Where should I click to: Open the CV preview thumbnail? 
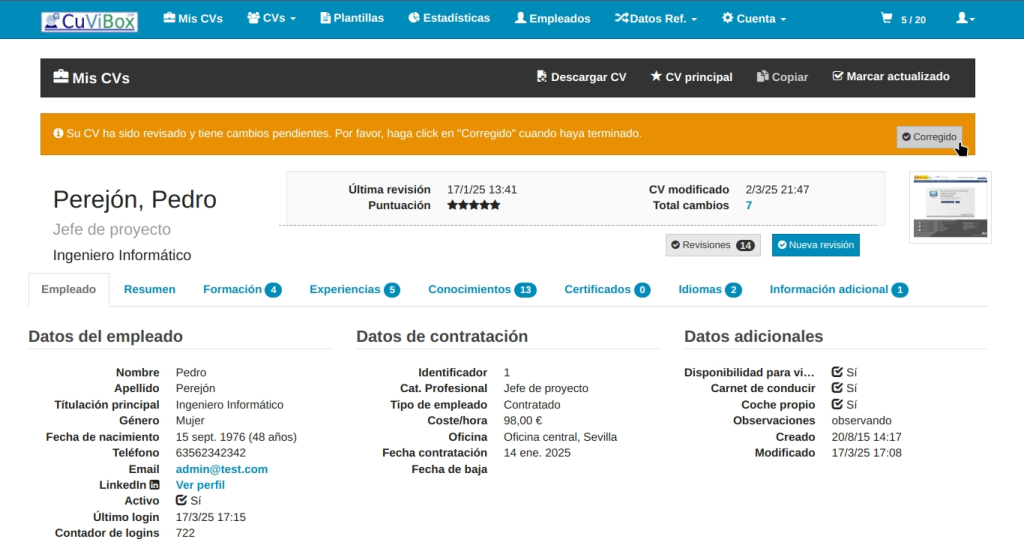click(949, 207)
